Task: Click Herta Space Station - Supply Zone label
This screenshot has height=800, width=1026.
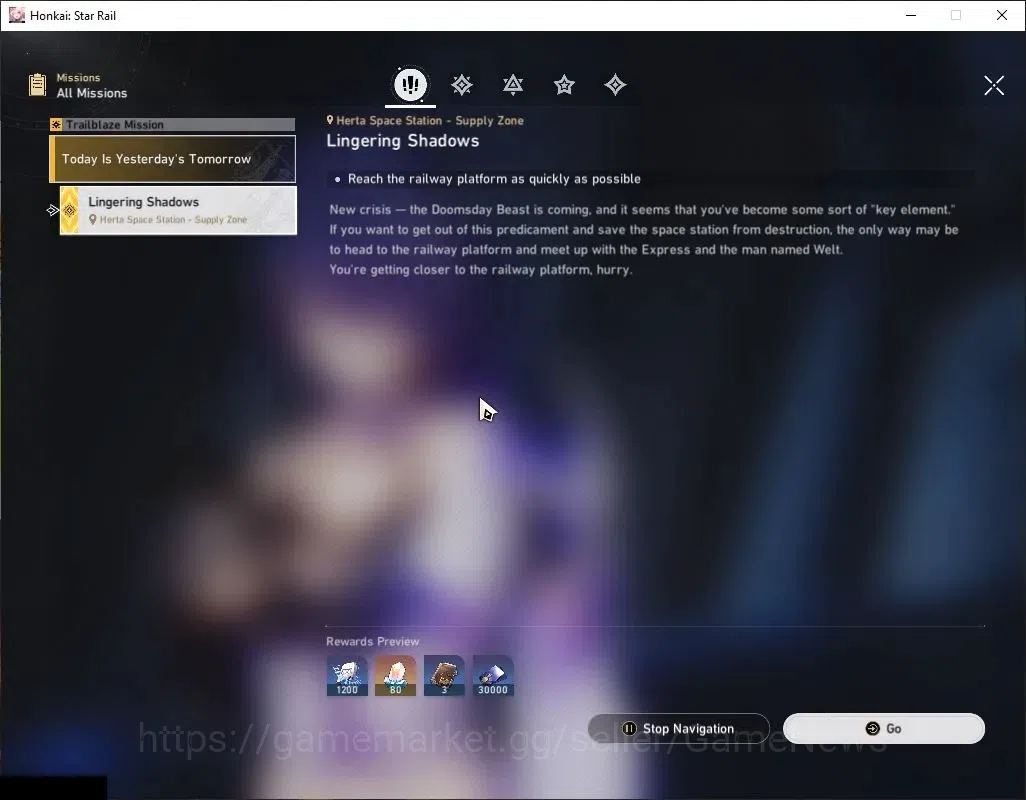Action: pyautogui.click(x=430, y=120)
